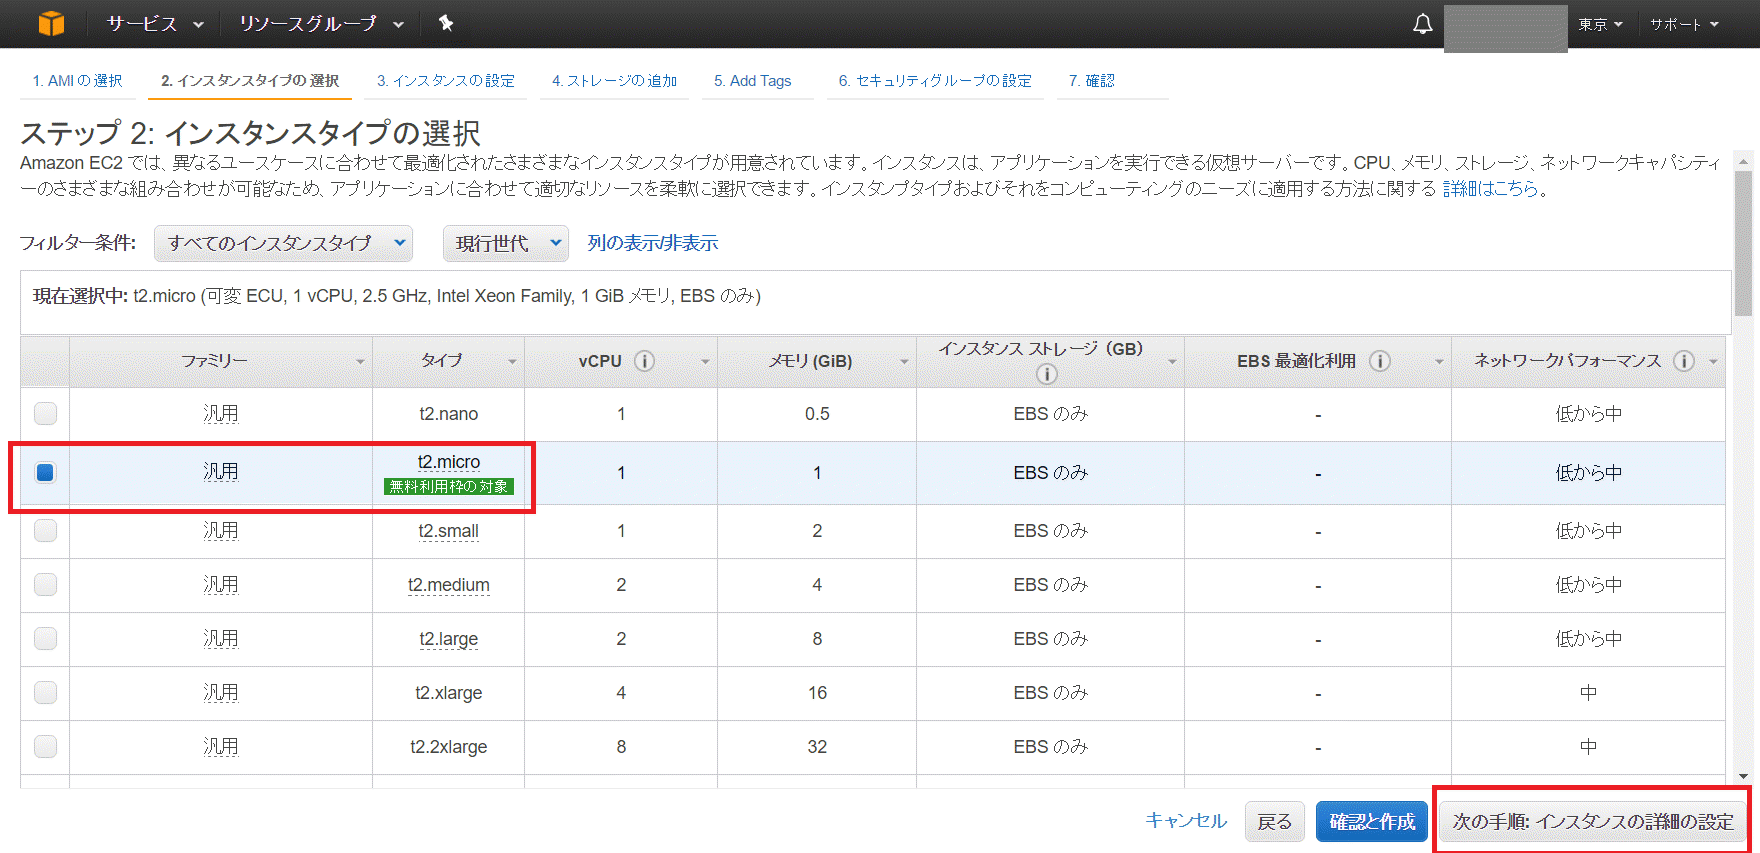The image size is (1760, 853).
Task: Click the t2.small type name
Action: [x=448, y=531]
